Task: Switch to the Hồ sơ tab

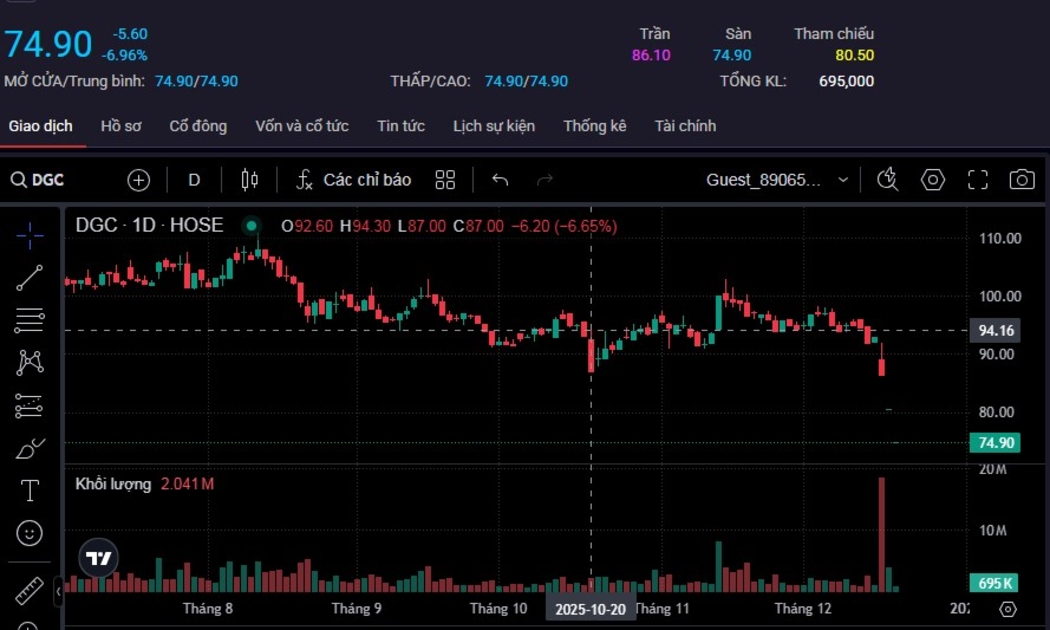Action: pos(121,126)
